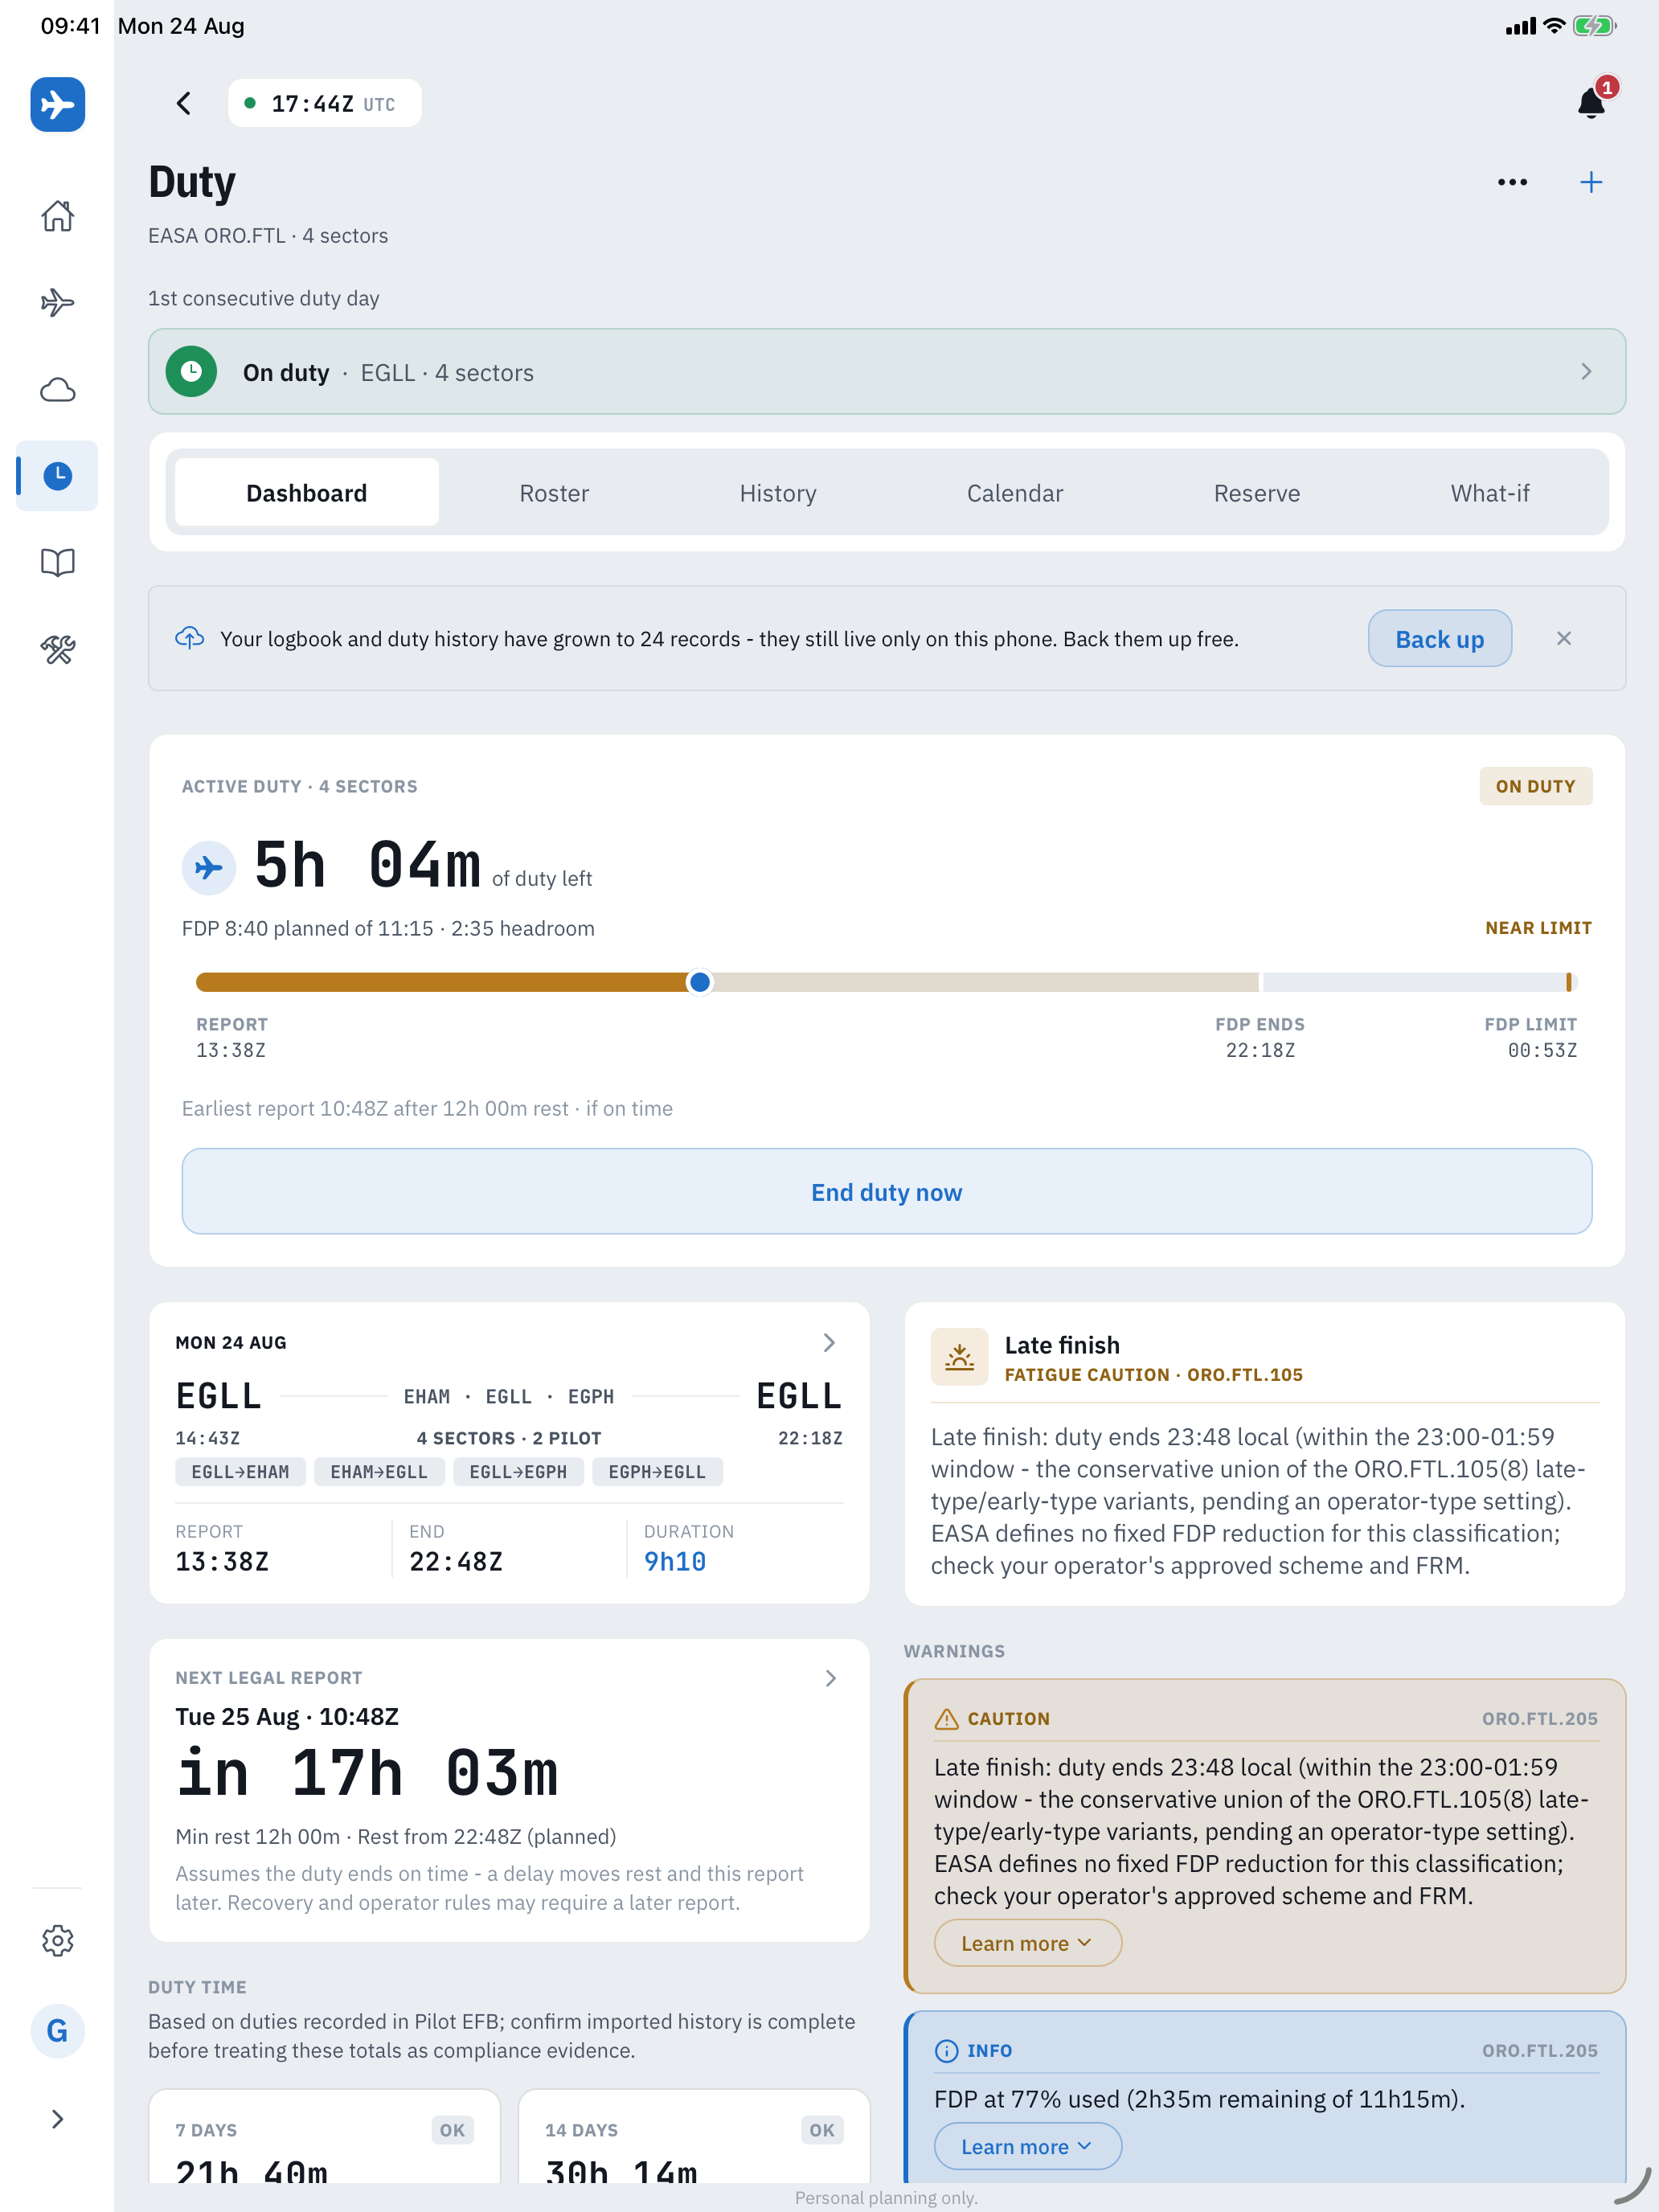Tap the 09:41 status bar clock
1659x2212 pixels.
pos(70,26)
